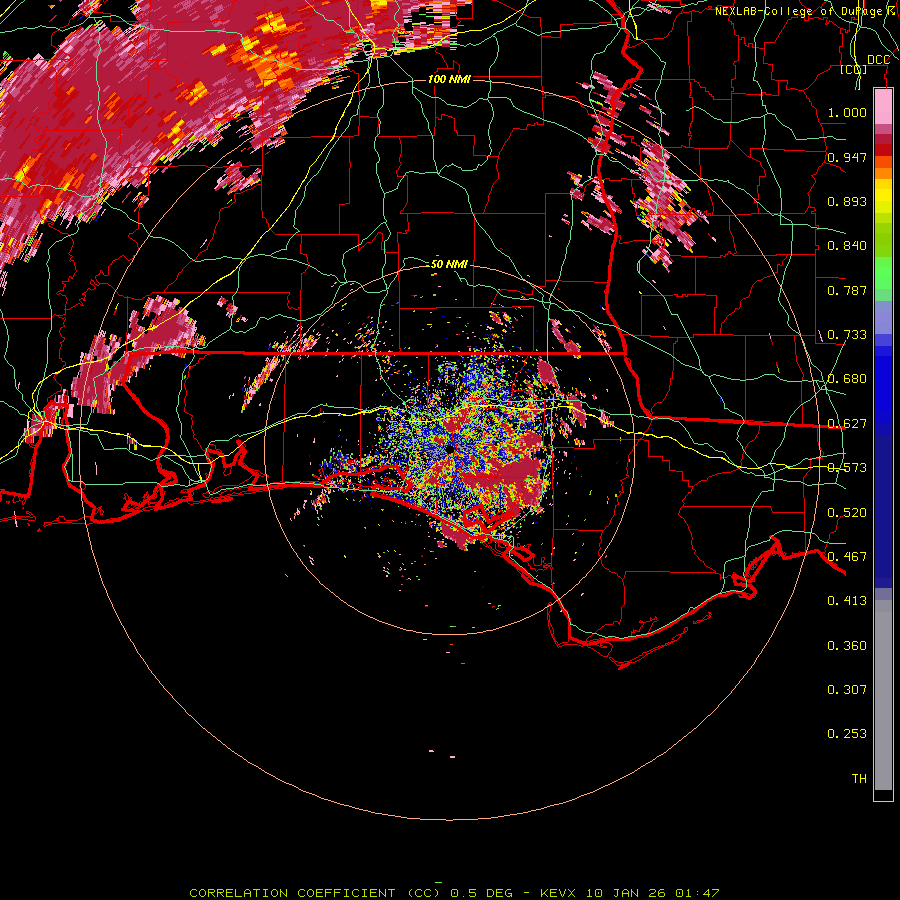Pick the gray low-value segment of the color bar
Image resolution: width=900 pixels, height=900 pixels.
(883, 695)
